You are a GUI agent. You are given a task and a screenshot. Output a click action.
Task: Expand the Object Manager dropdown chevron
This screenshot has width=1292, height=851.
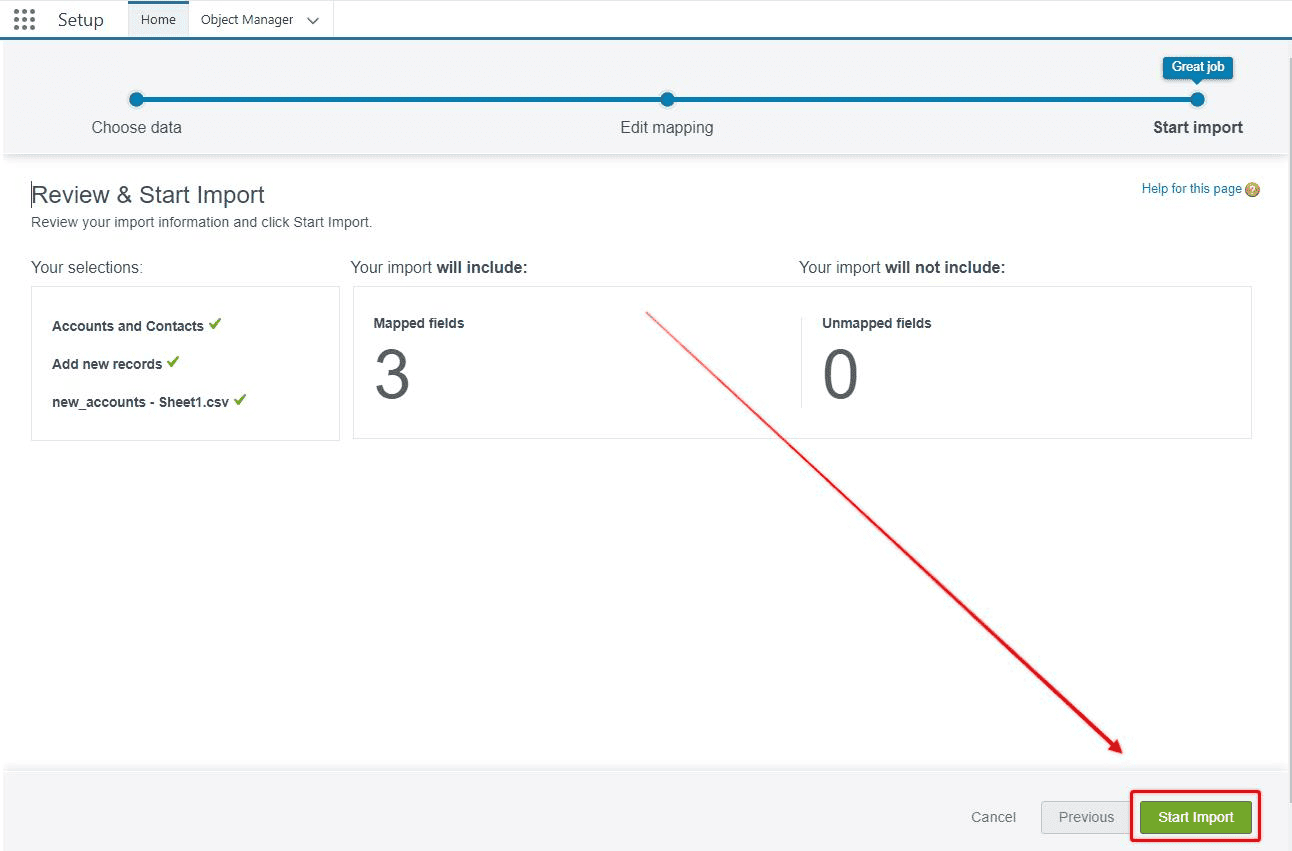coord(313,19)
